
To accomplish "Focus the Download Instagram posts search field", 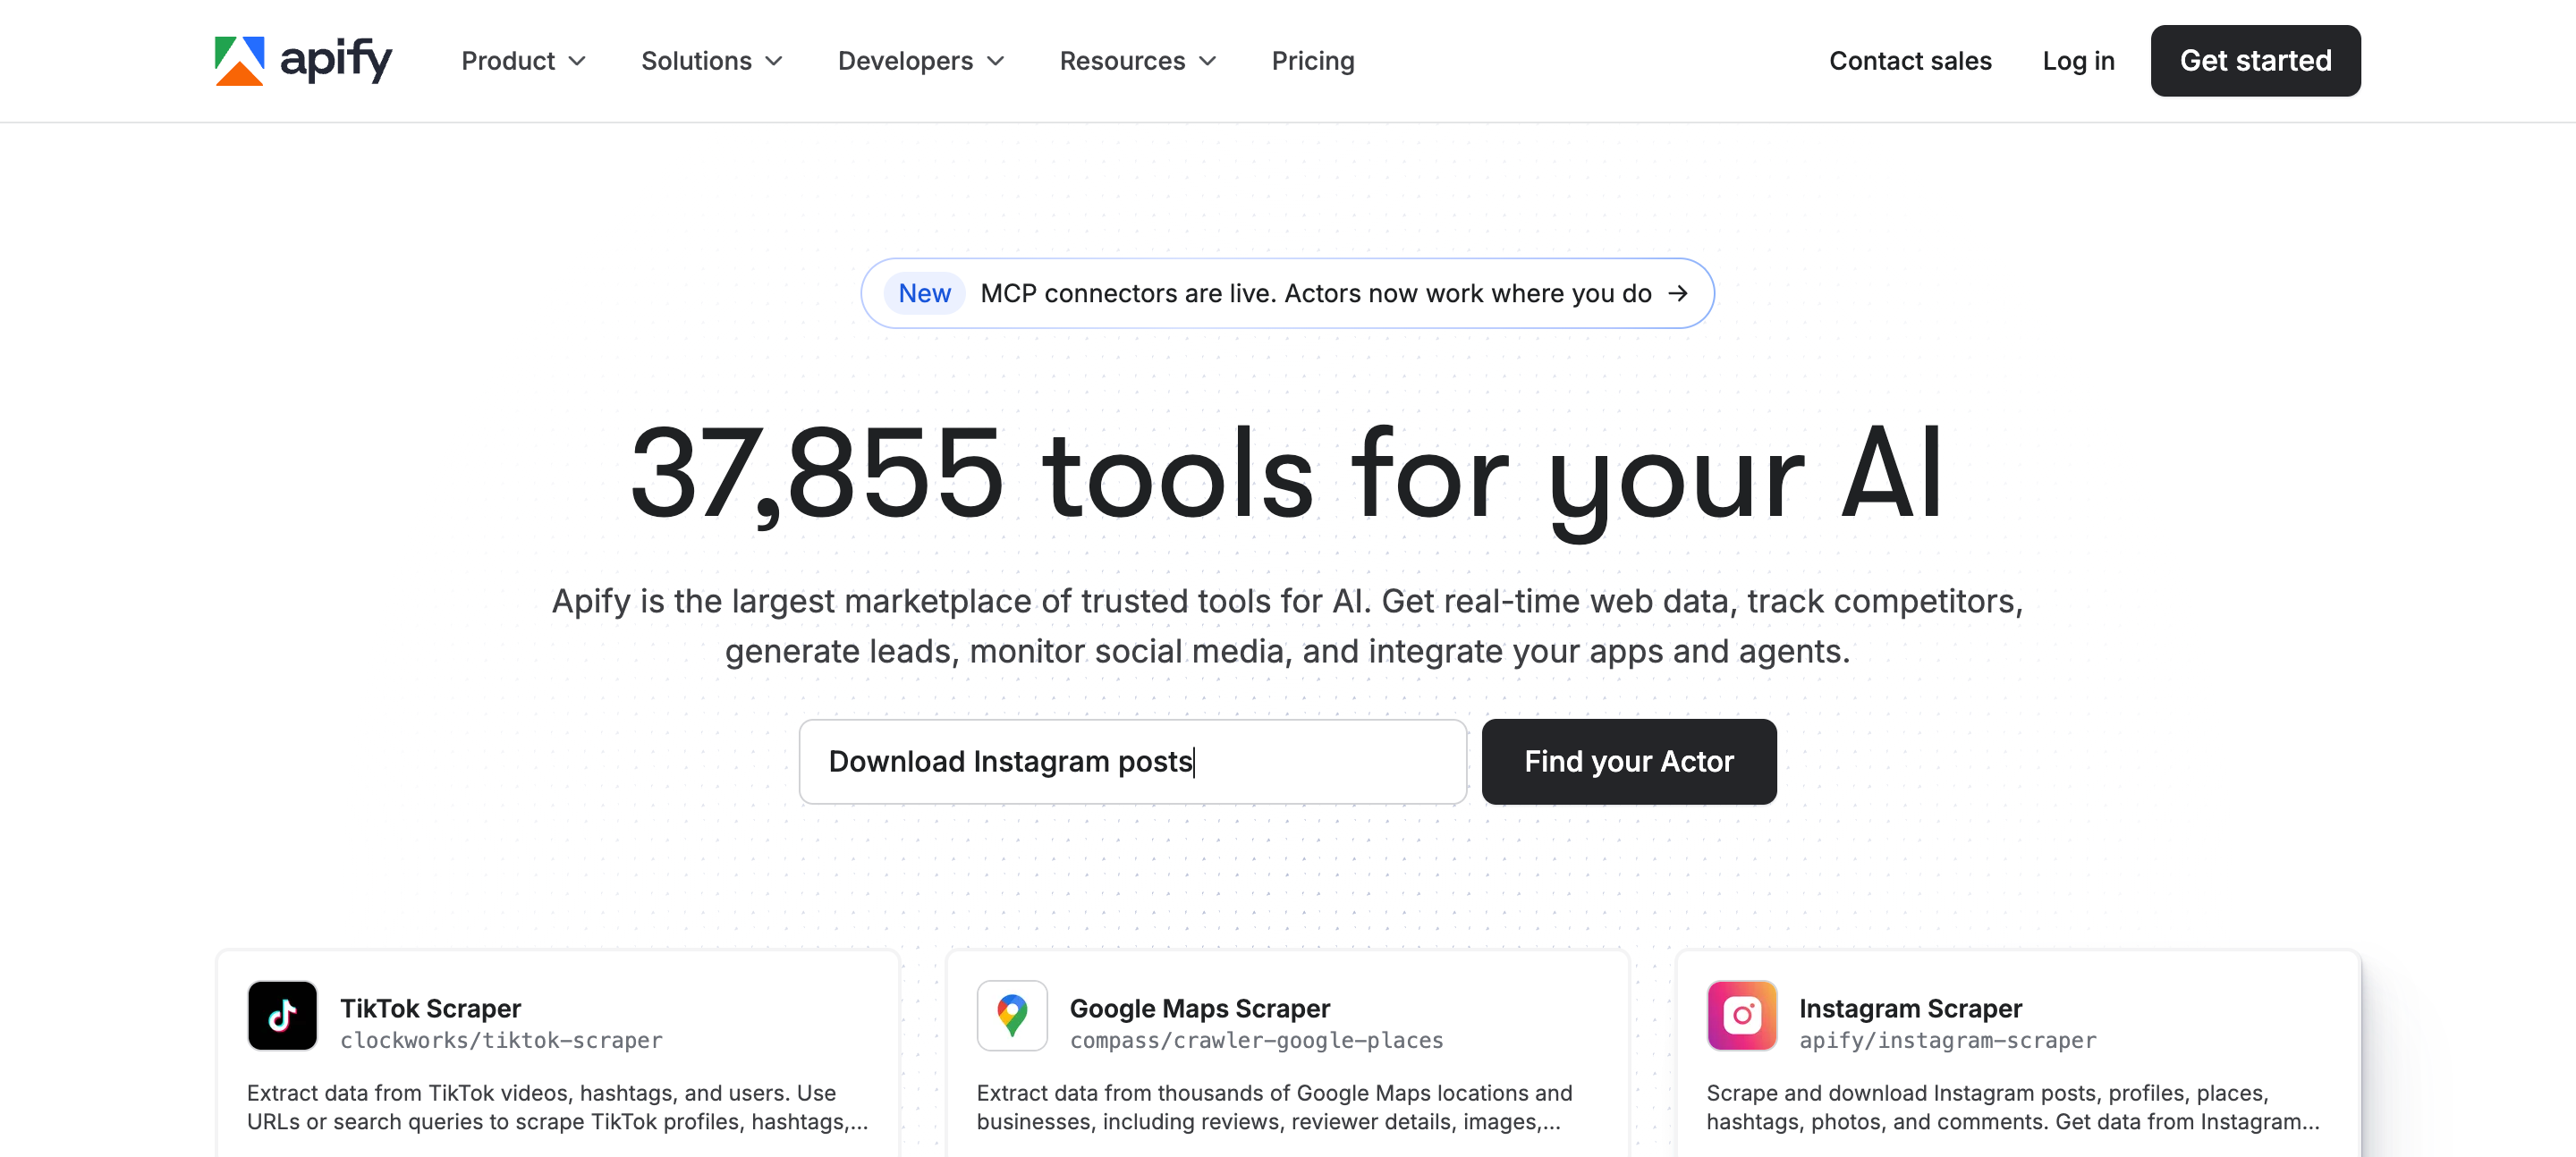I will point(1132,762).
